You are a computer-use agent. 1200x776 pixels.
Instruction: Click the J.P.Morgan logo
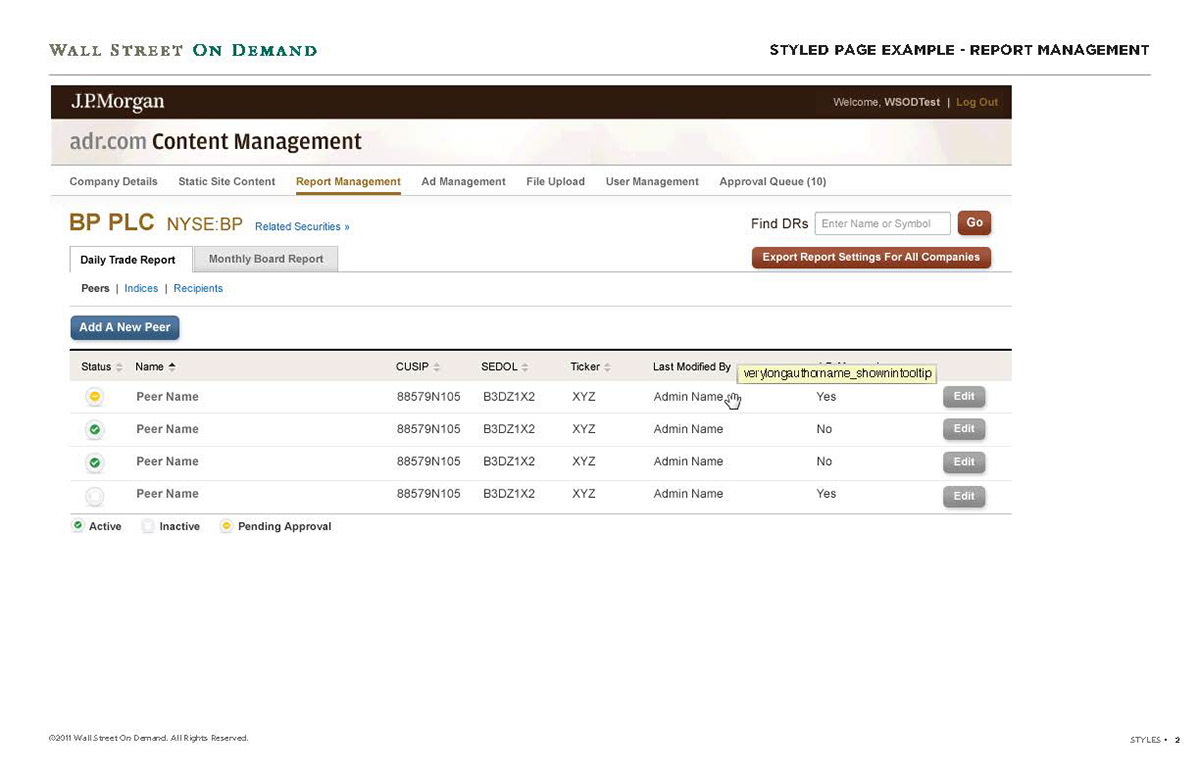click(117, 102)
